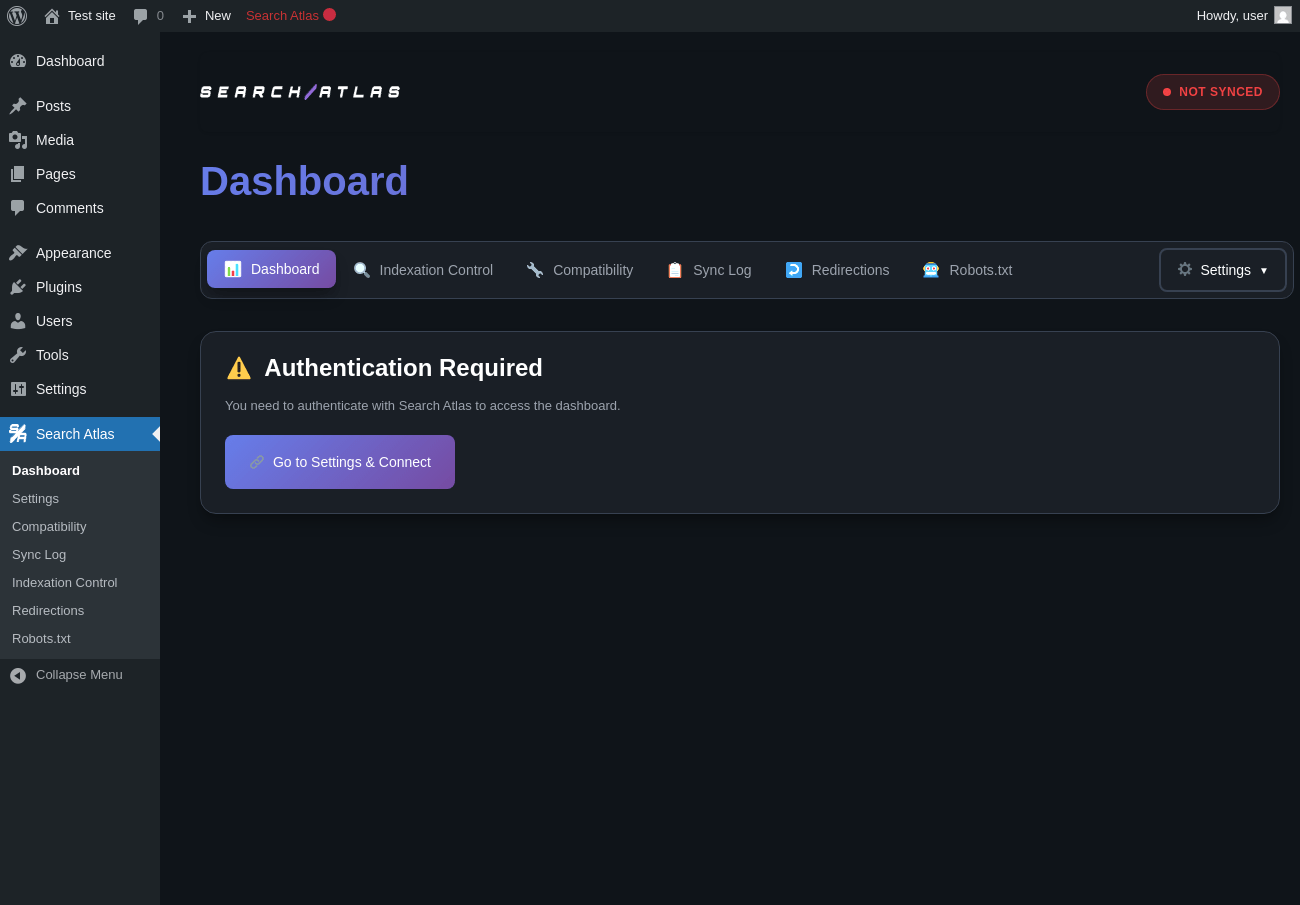
Task: Click the Search Atlas logo
Action: [300, 92]
